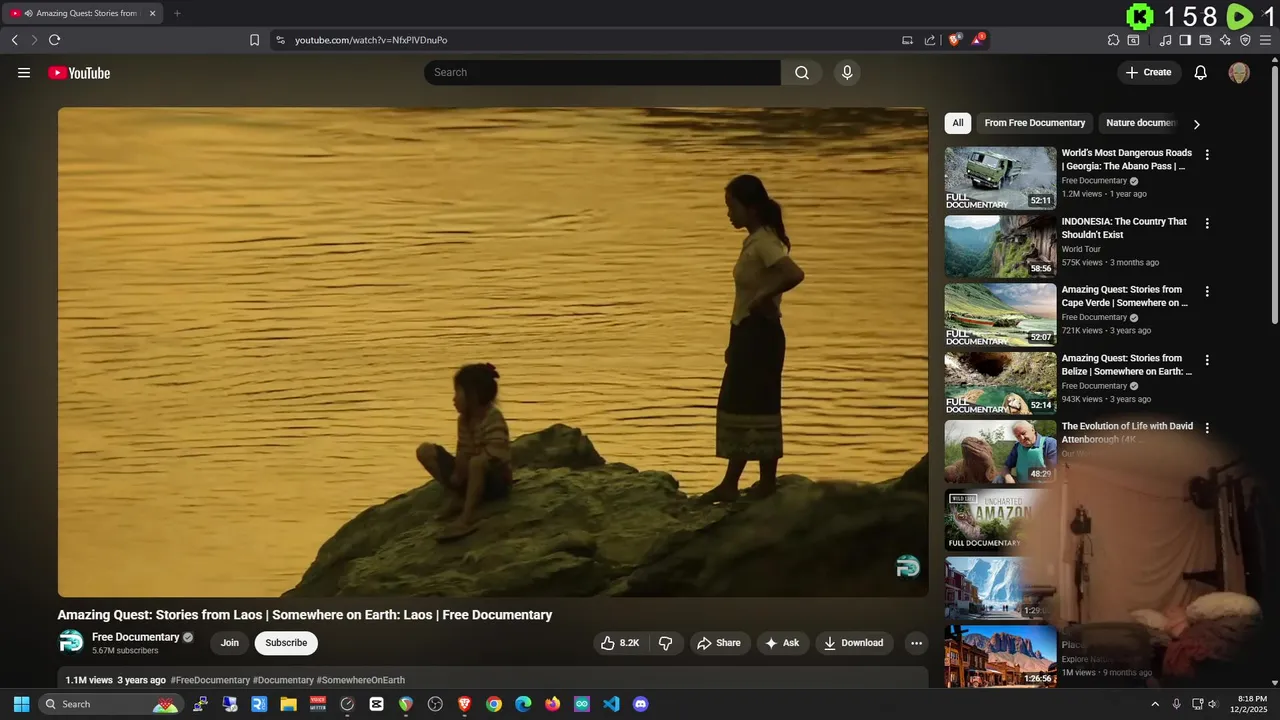Like the video with thumbs up

[x=619, y=643]
